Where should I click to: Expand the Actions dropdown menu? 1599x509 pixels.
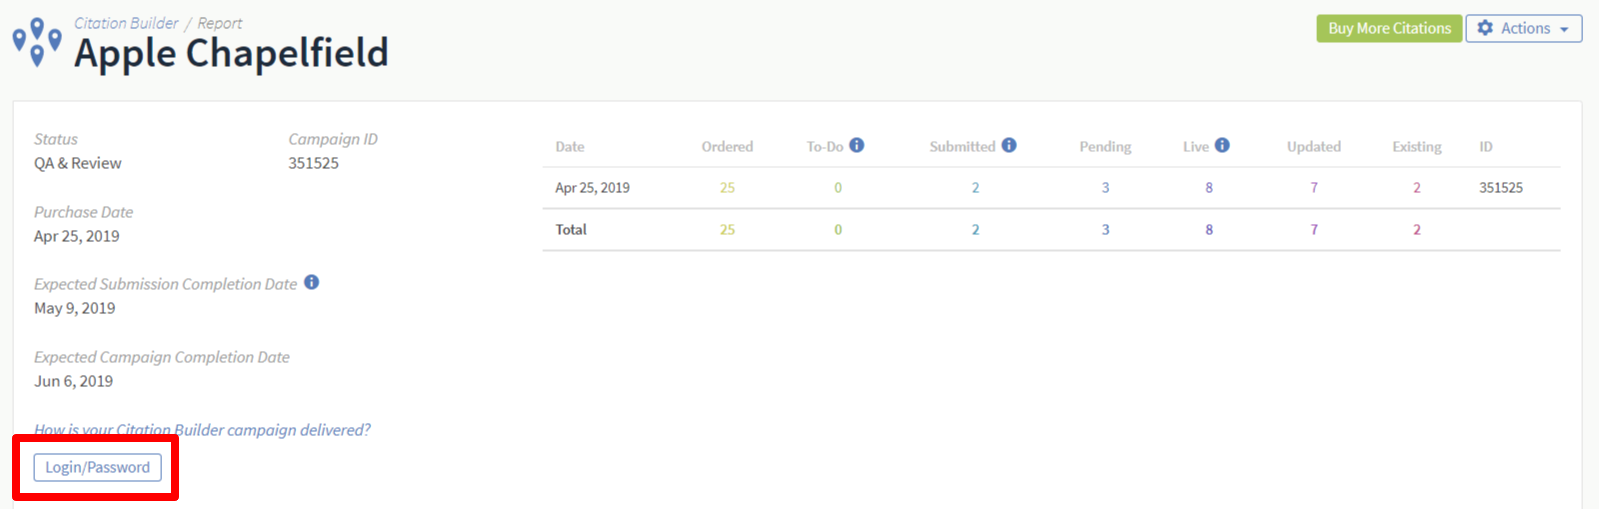(1524, 28)
